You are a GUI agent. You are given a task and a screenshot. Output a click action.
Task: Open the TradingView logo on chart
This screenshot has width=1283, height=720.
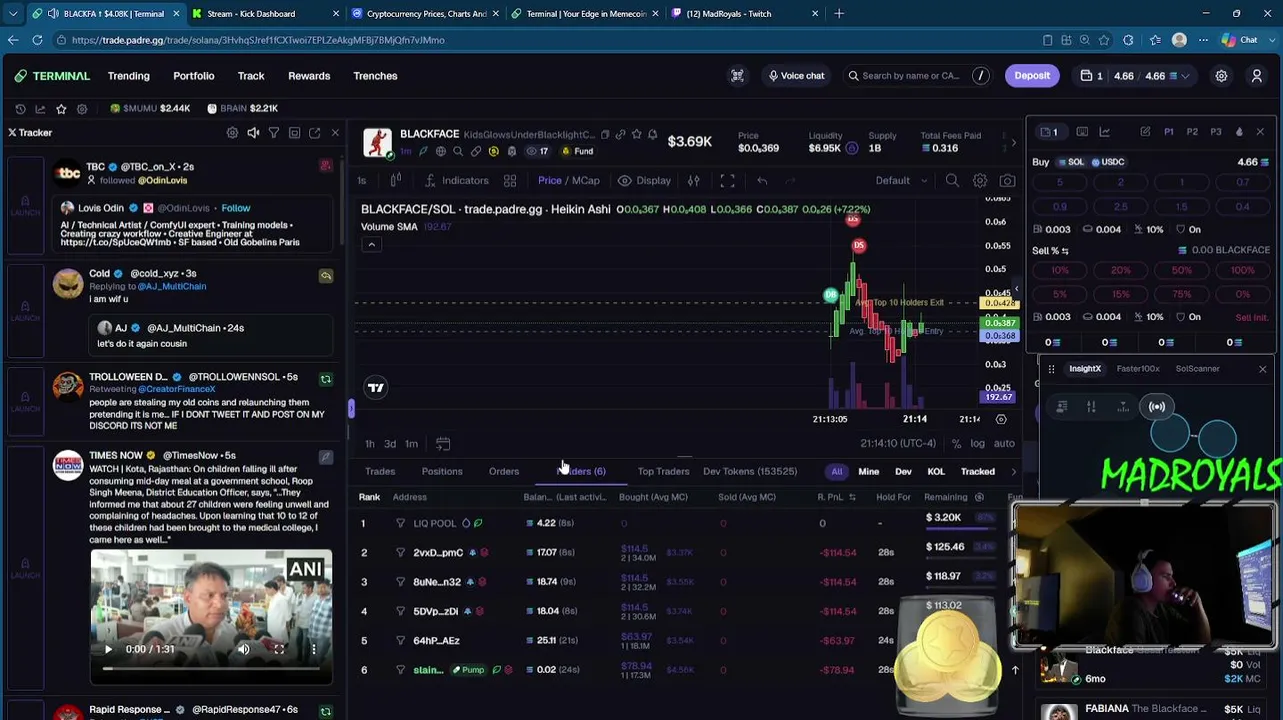point(376,388)
